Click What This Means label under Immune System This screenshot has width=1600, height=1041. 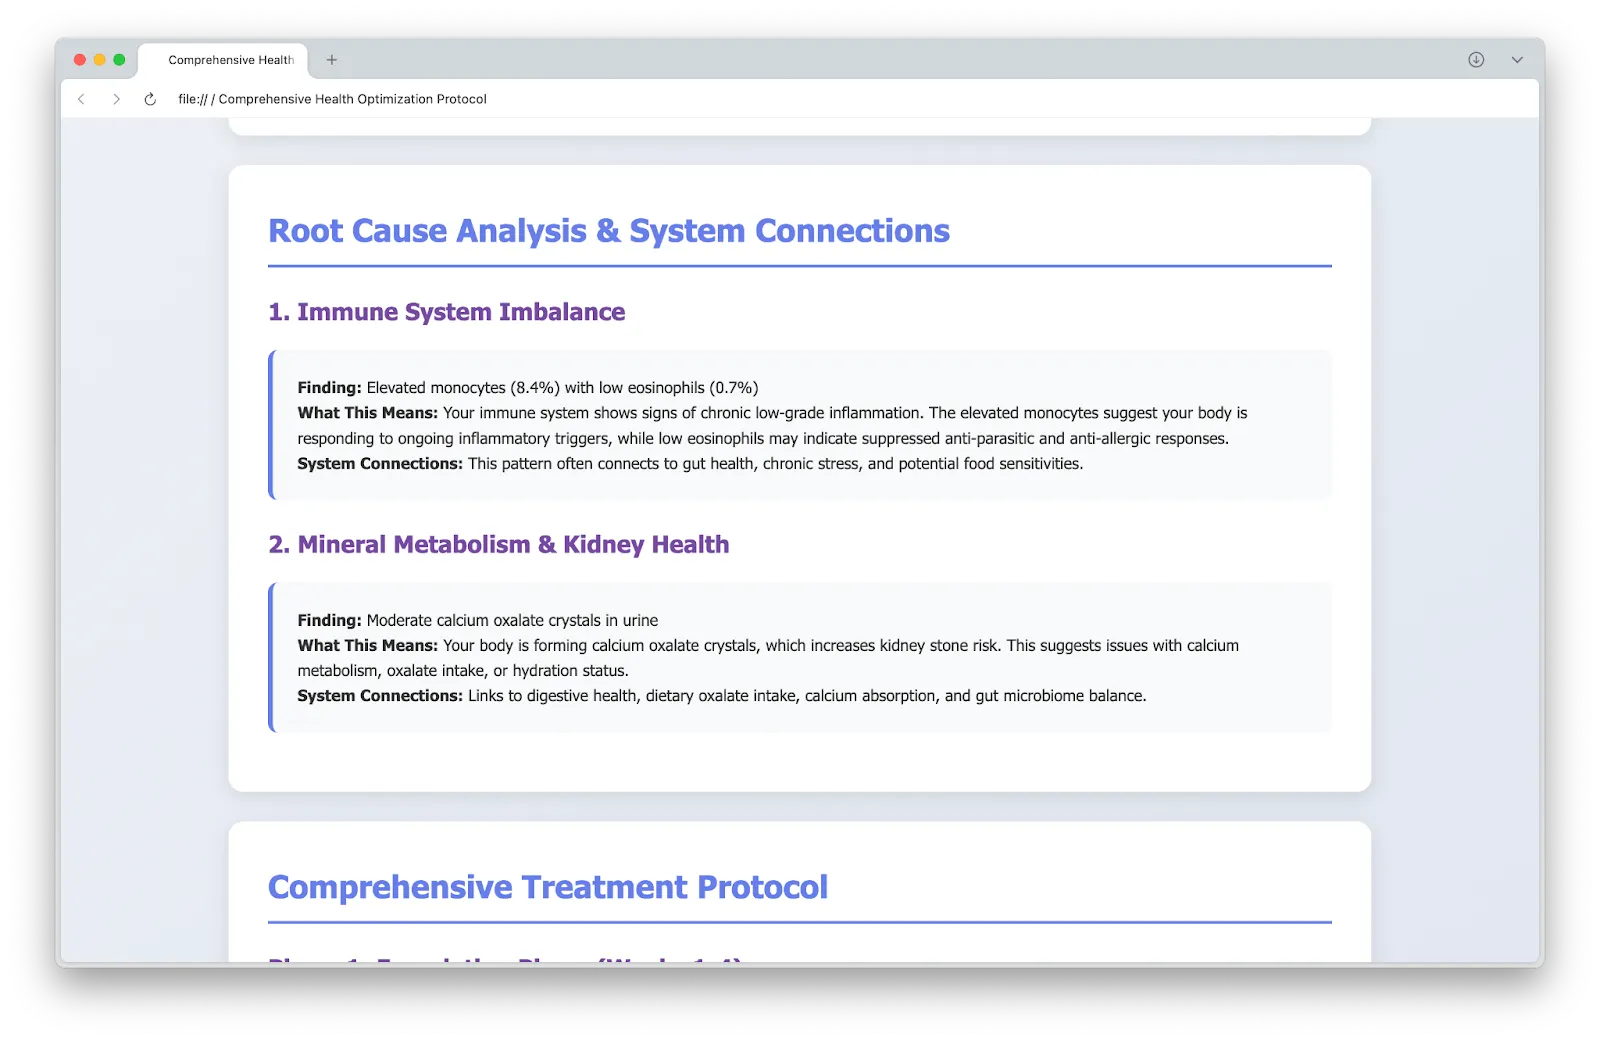tap(367, 413)
